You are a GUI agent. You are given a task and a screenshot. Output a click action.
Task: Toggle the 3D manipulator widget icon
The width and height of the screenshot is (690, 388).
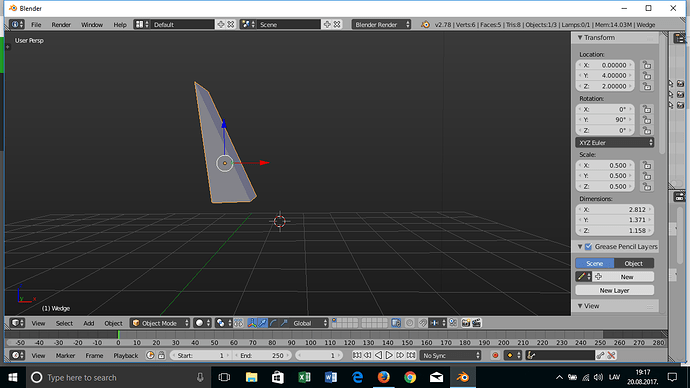[252, 323]
